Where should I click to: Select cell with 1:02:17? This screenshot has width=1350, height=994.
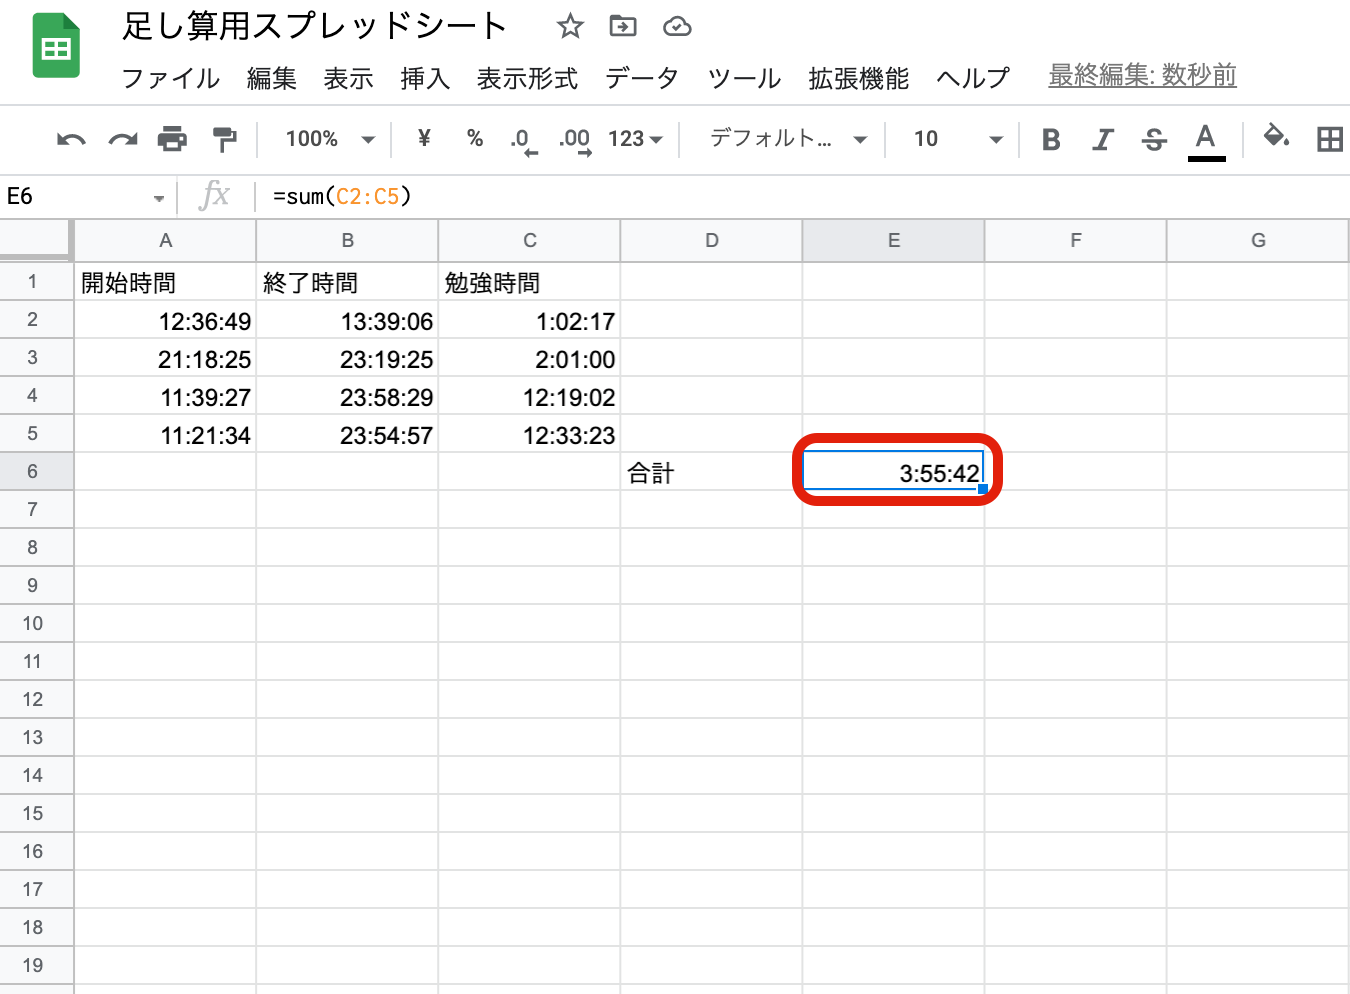coord(529,320)
